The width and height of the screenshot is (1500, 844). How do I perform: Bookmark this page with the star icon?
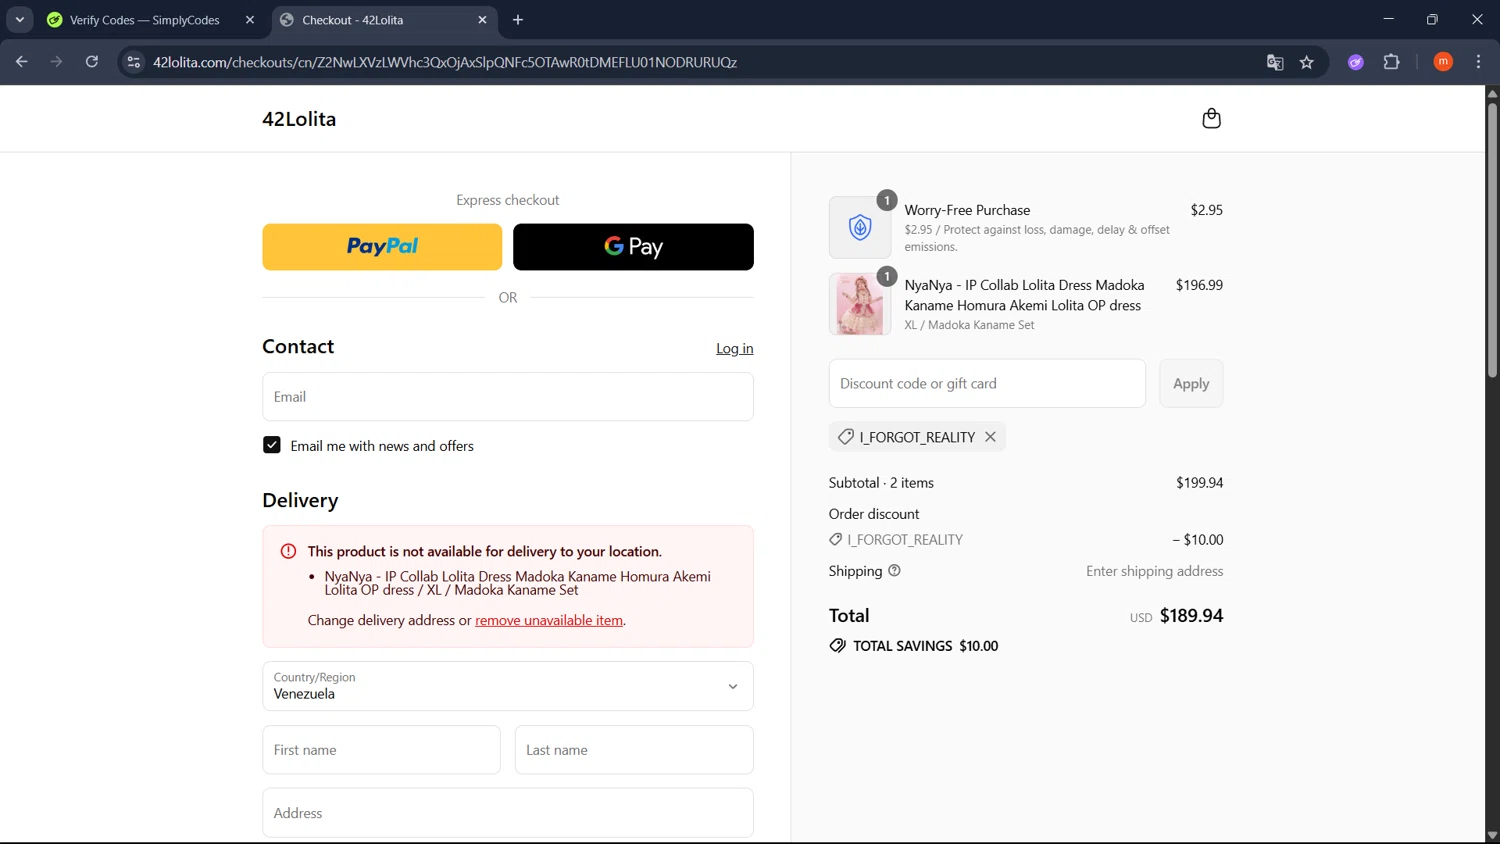coord(1306,62)
